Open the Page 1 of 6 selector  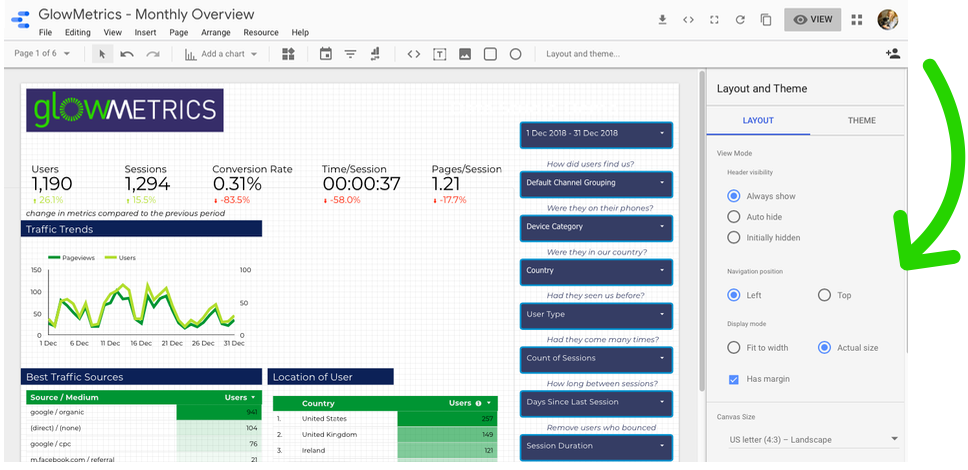(x=42, y=54)
